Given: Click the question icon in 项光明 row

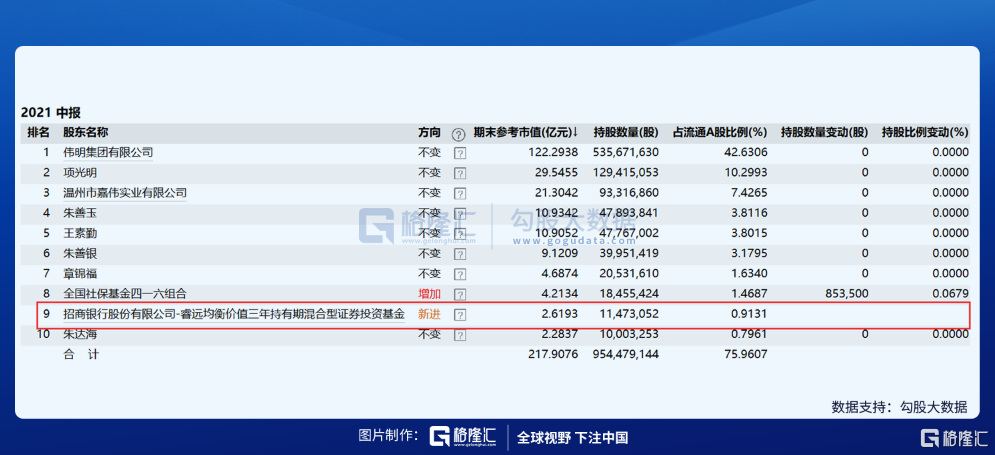Looking at the screenshot, I should coord(460,173).
